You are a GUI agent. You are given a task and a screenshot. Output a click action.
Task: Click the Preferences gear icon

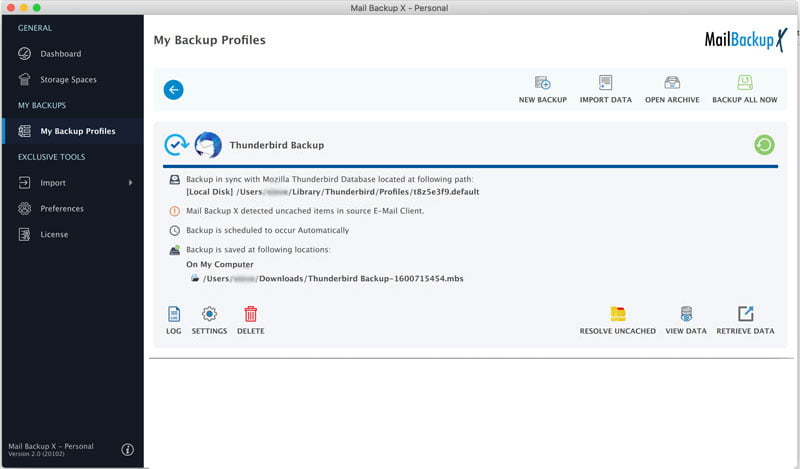(x=24, y=209)
